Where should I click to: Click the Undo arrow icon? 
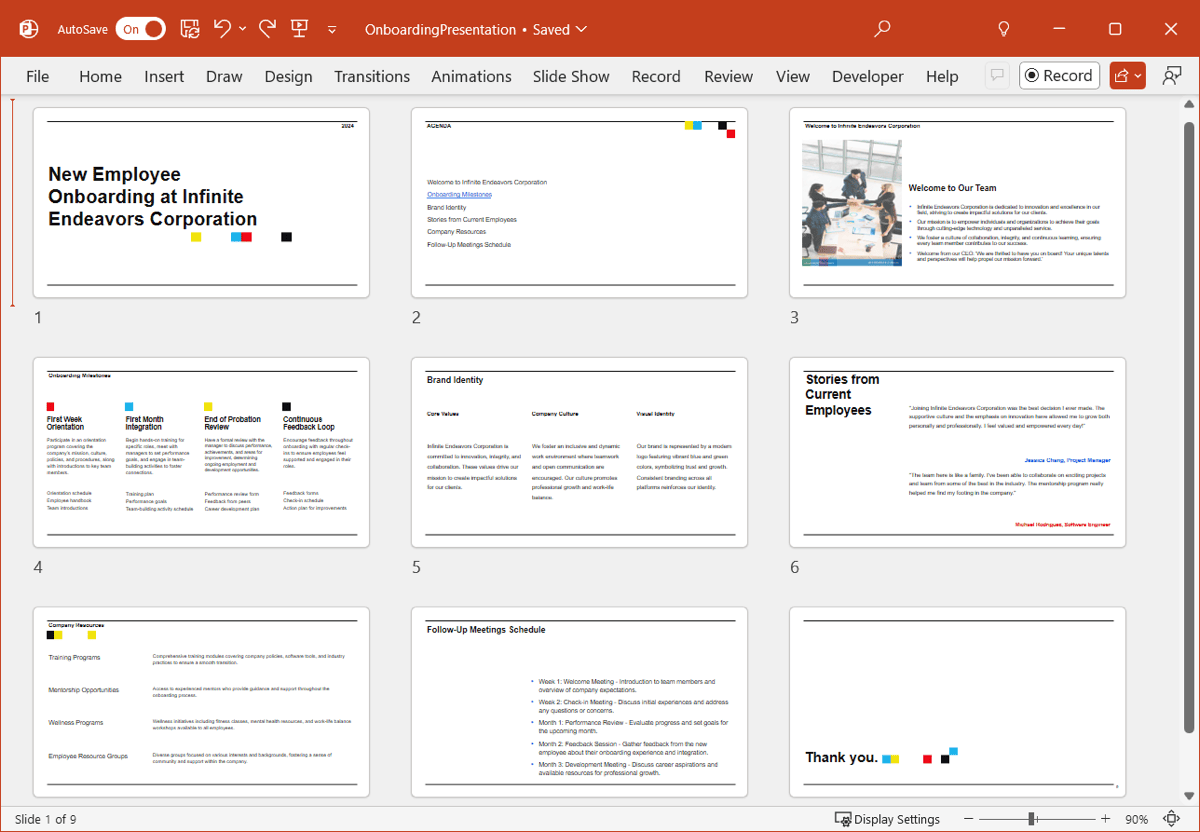tap(222, 28)
